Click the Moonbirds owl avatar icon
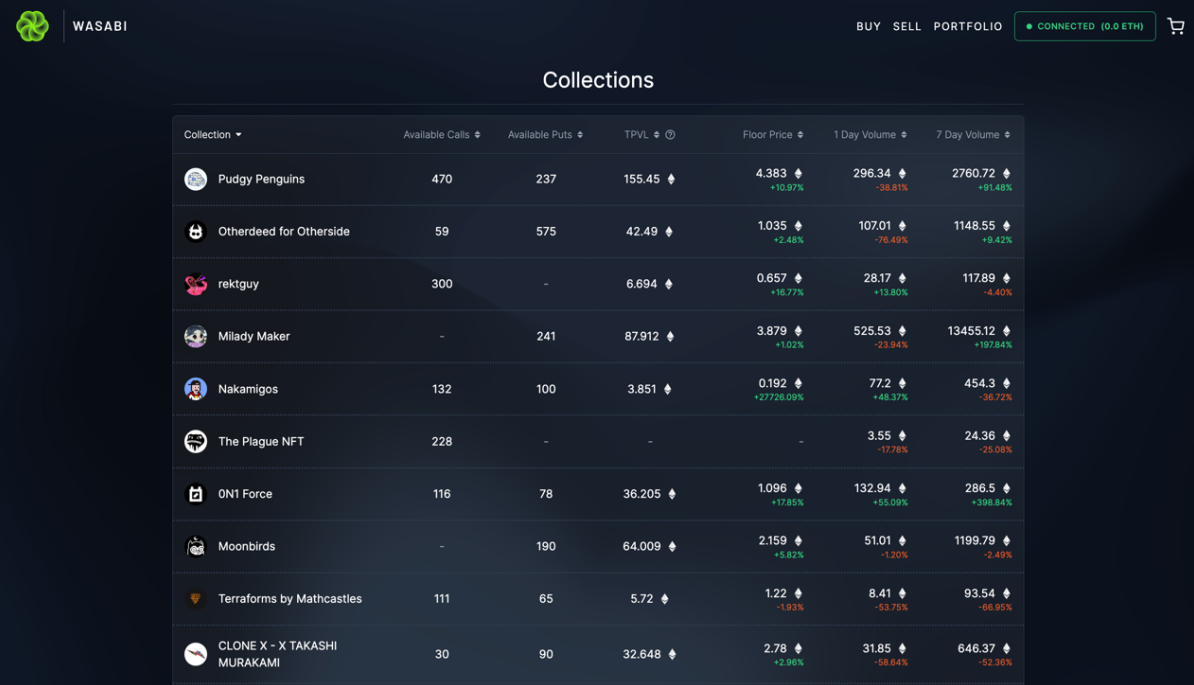The width and height of the screenshot is (1194, 685). click(x=196, y=546)
